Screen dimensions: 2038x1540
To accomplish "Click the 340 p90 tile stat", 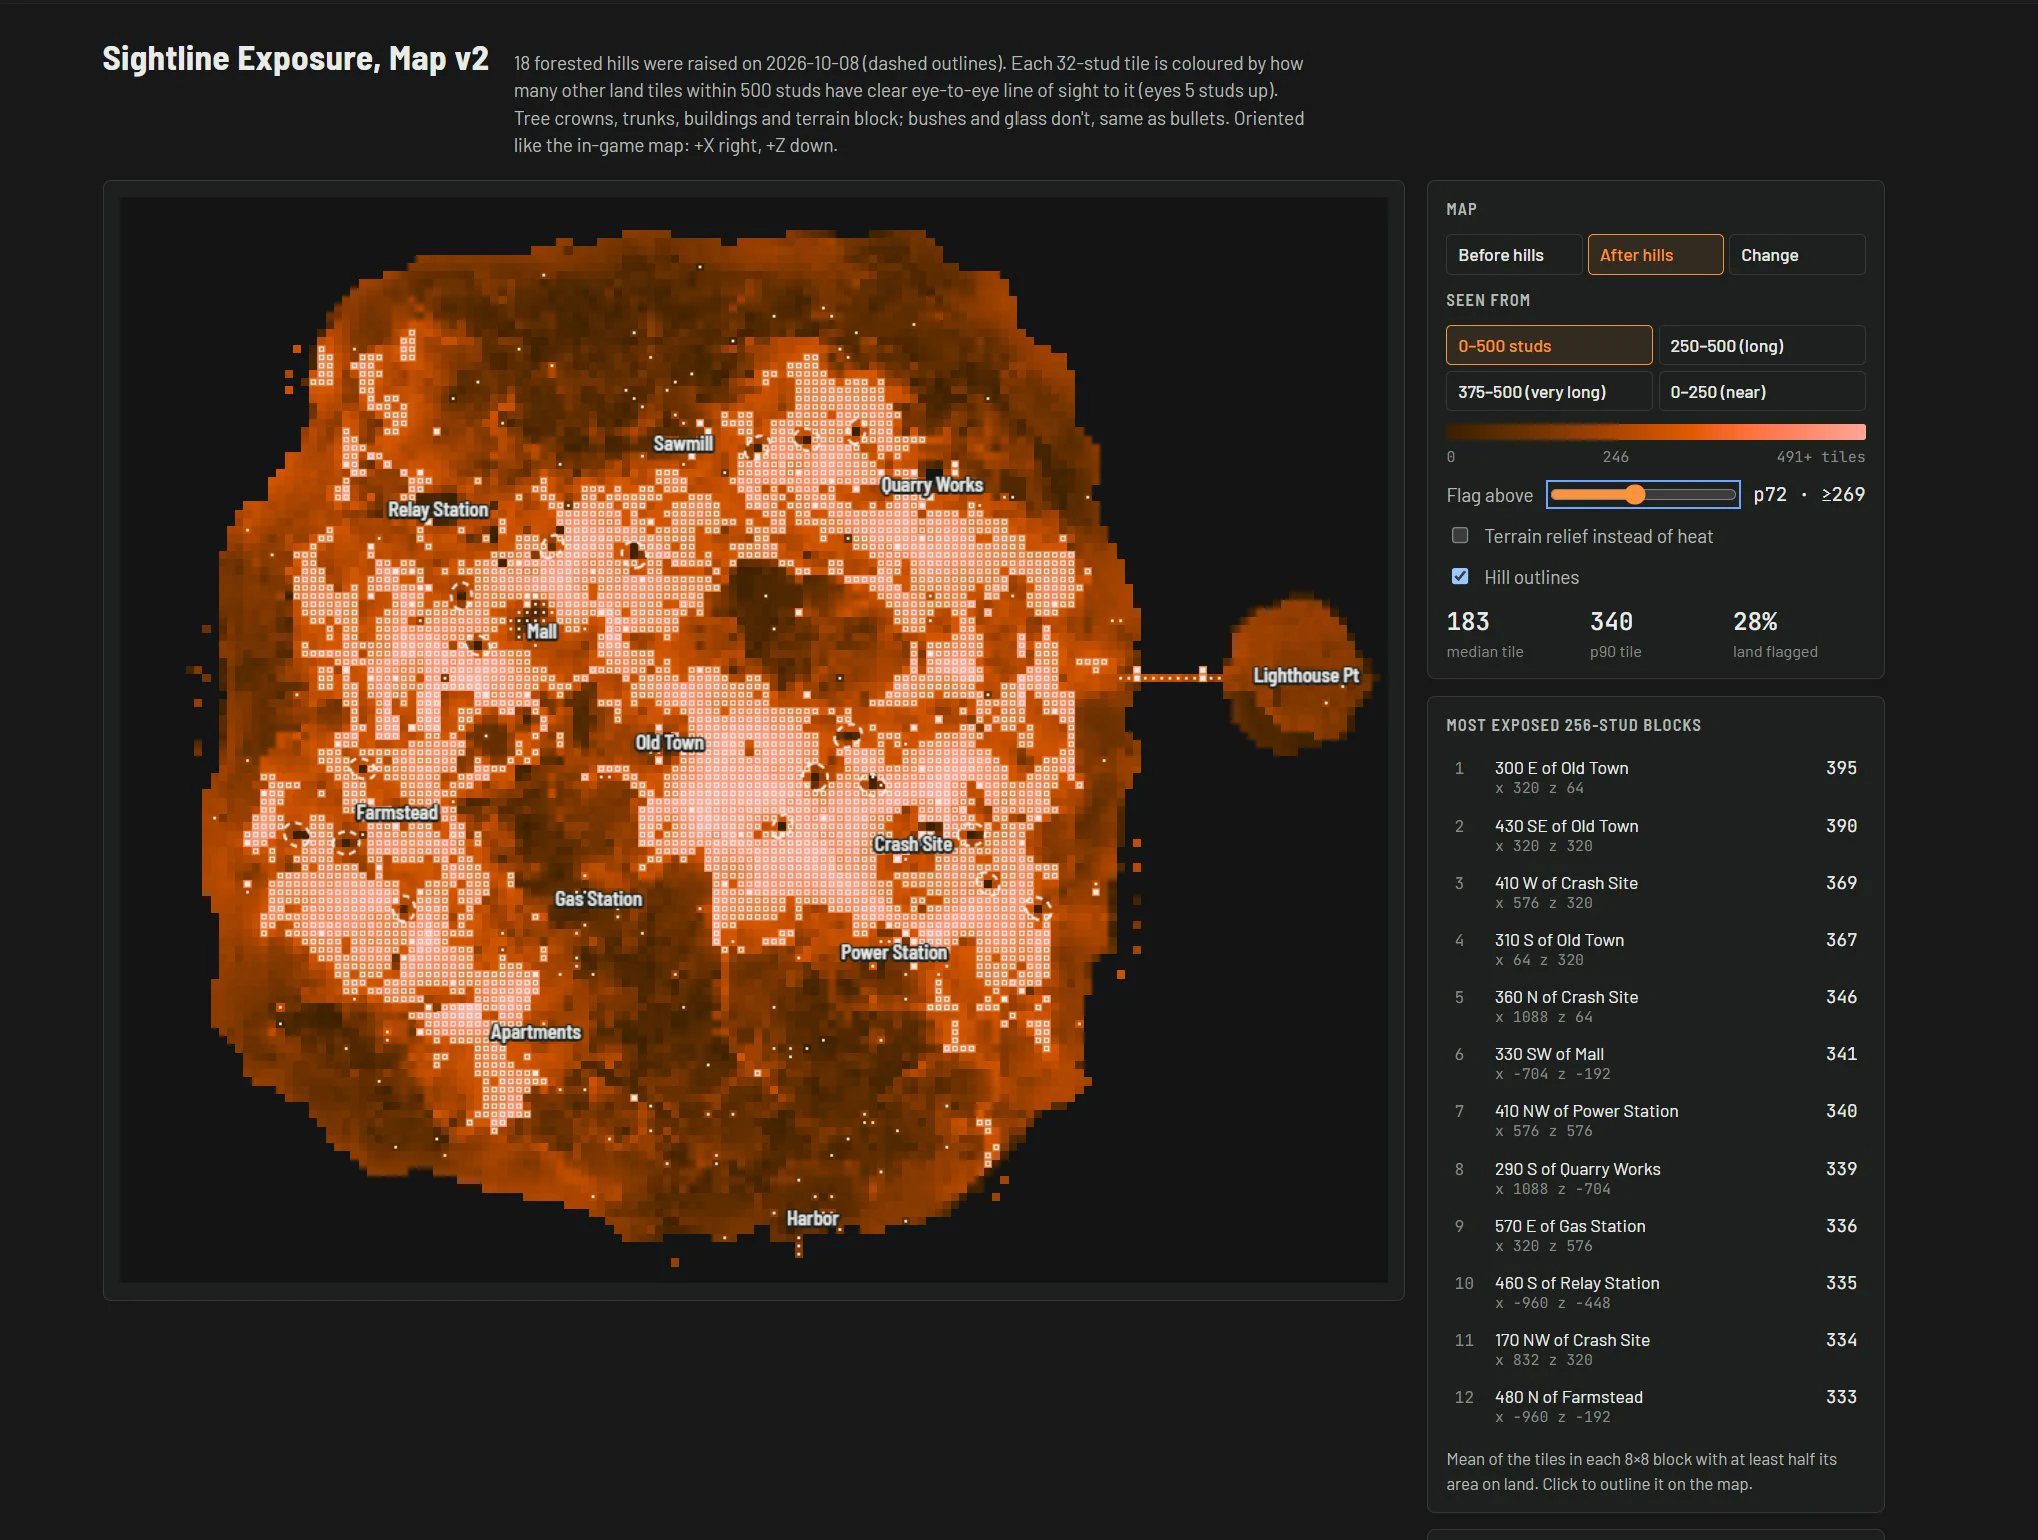I will (x=1616, y=635).
